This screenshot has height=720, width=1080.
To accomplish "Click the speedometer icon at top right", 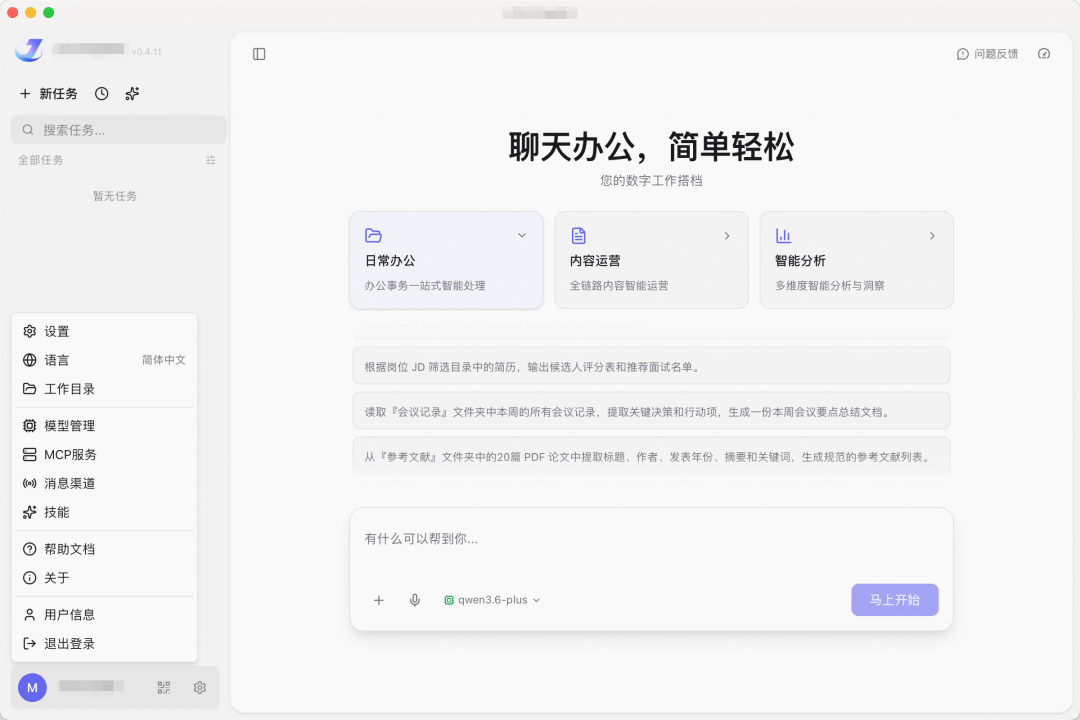I will (x=1044, y=54).
